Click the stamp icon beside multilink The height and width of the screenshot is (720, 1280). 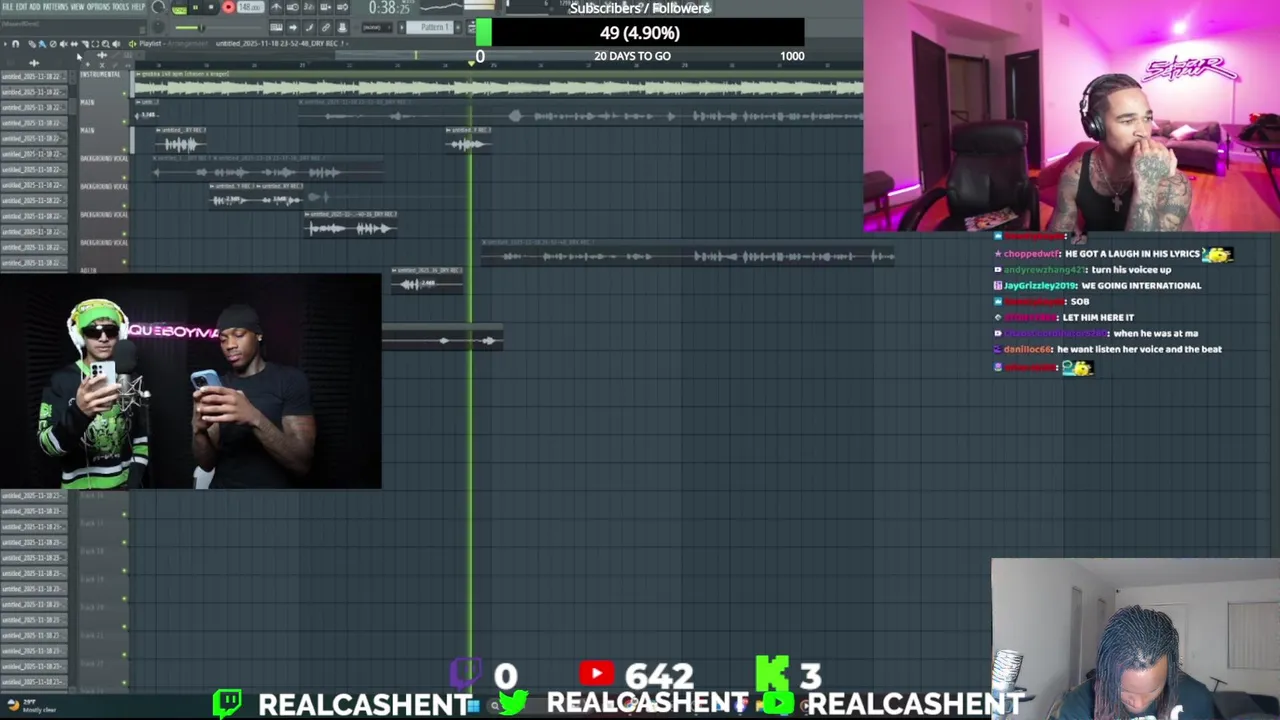tap(342, 27)
